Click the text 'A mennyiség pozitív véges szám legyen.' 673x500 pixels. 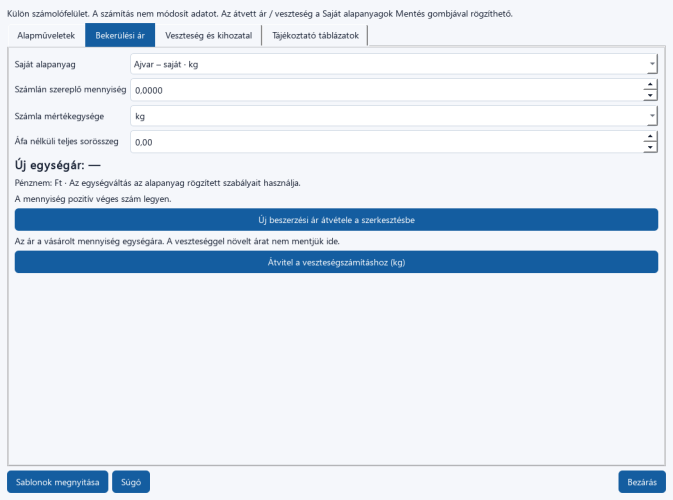click(x=93, y=199)
